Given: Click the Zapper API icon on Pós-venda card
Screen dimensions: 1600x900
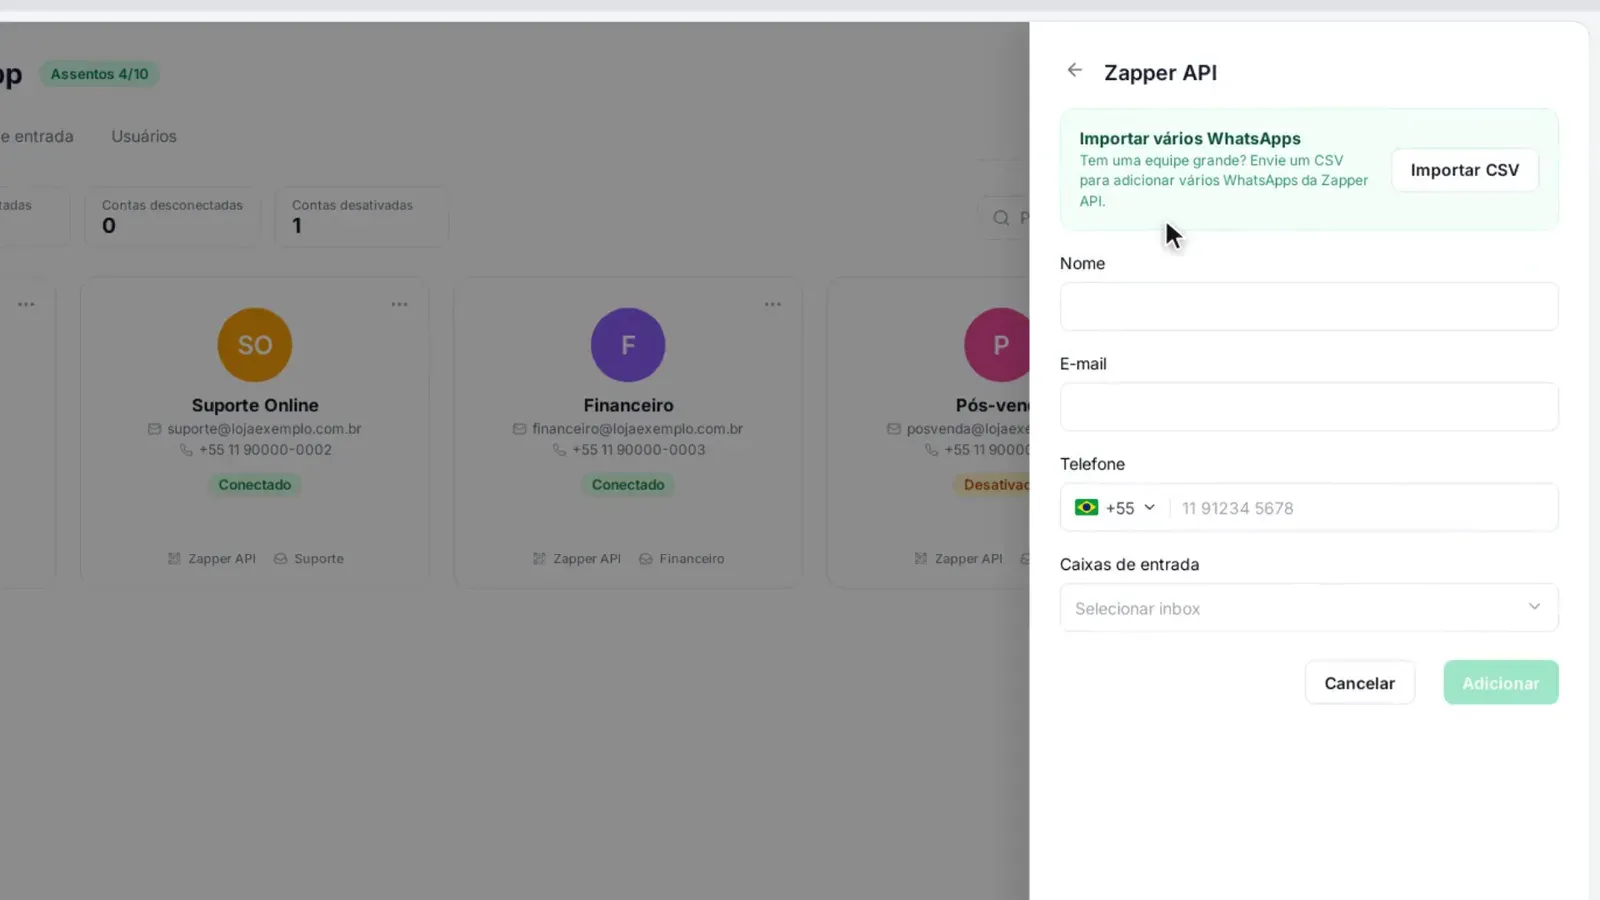Looking at the screenshot, I should point(920,559).
